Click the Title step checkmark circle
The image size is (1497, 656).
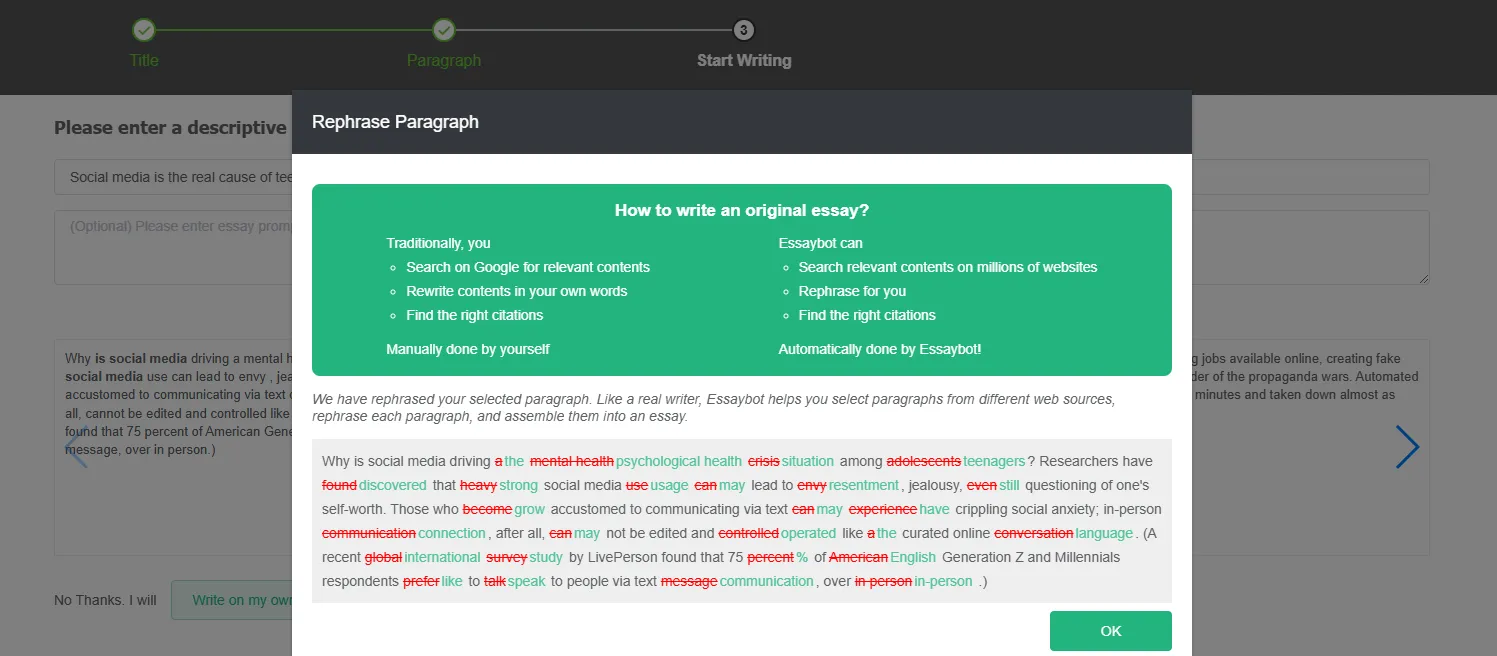pyautogui.click(x=144, y=30)
